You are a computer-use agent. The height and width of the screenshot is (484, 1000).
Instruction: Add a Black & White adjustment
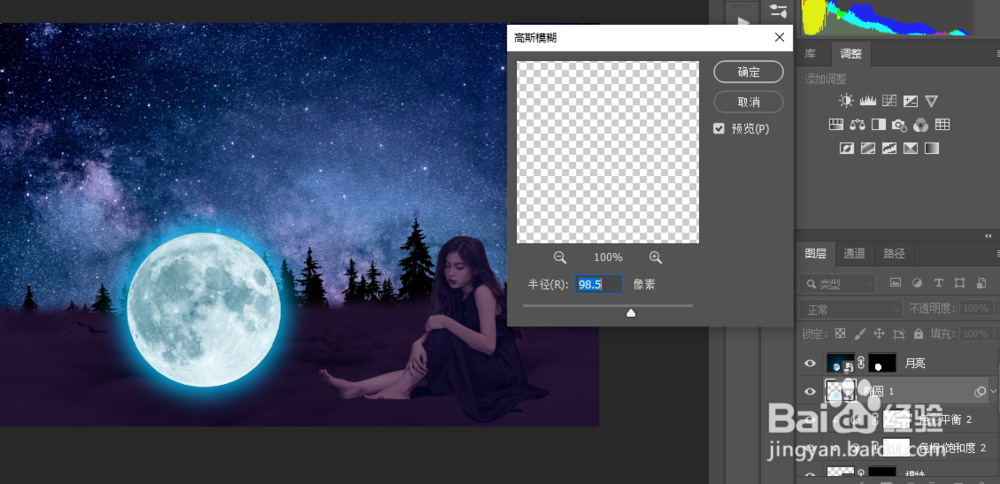click(878, 124)
